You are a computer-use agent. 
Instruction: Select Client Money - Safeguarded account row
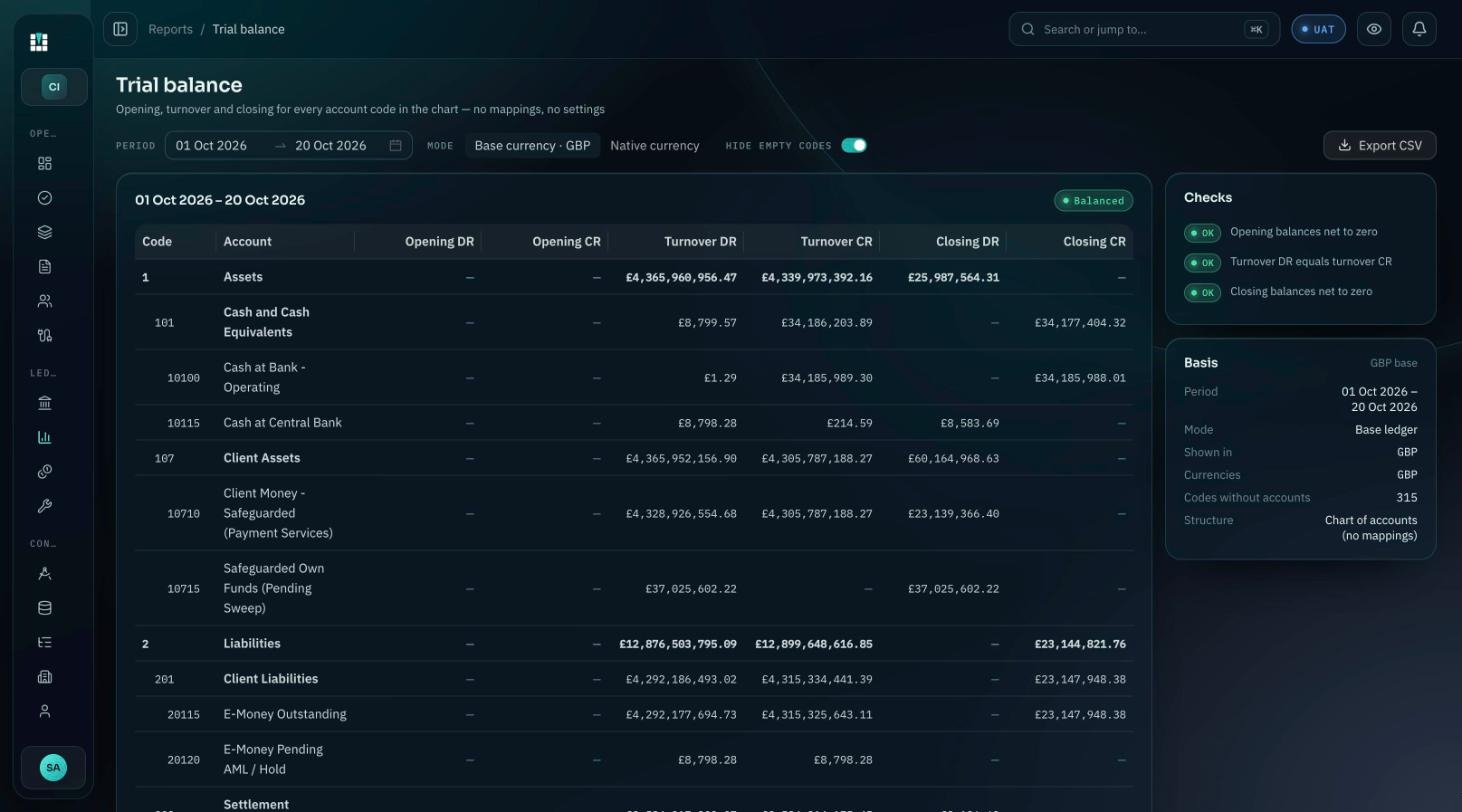pos(634,513)
